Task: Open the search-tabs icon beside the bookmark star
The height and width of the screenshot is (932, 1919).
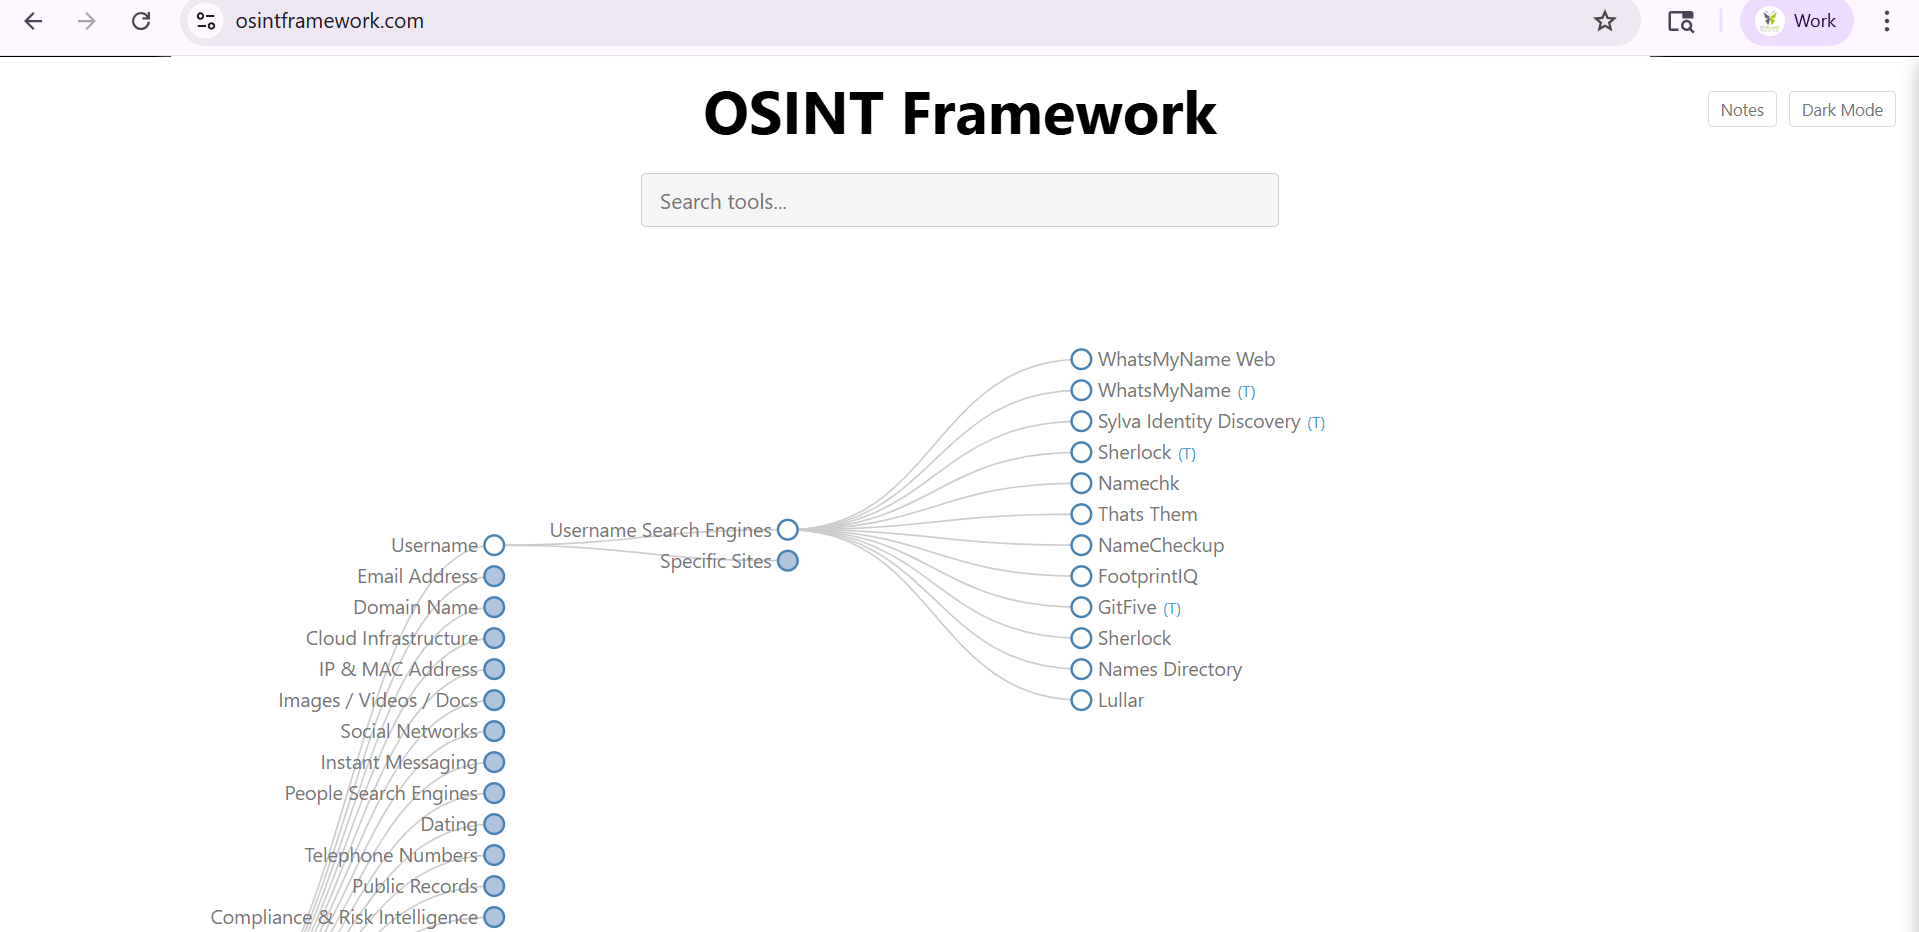Action: tap(1681, 21)
